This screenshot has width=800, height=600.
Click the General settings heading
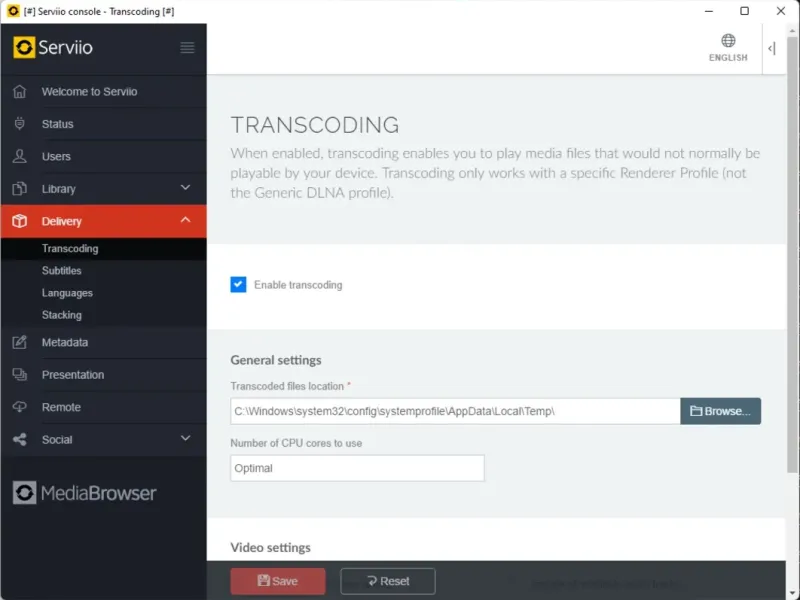276,360
